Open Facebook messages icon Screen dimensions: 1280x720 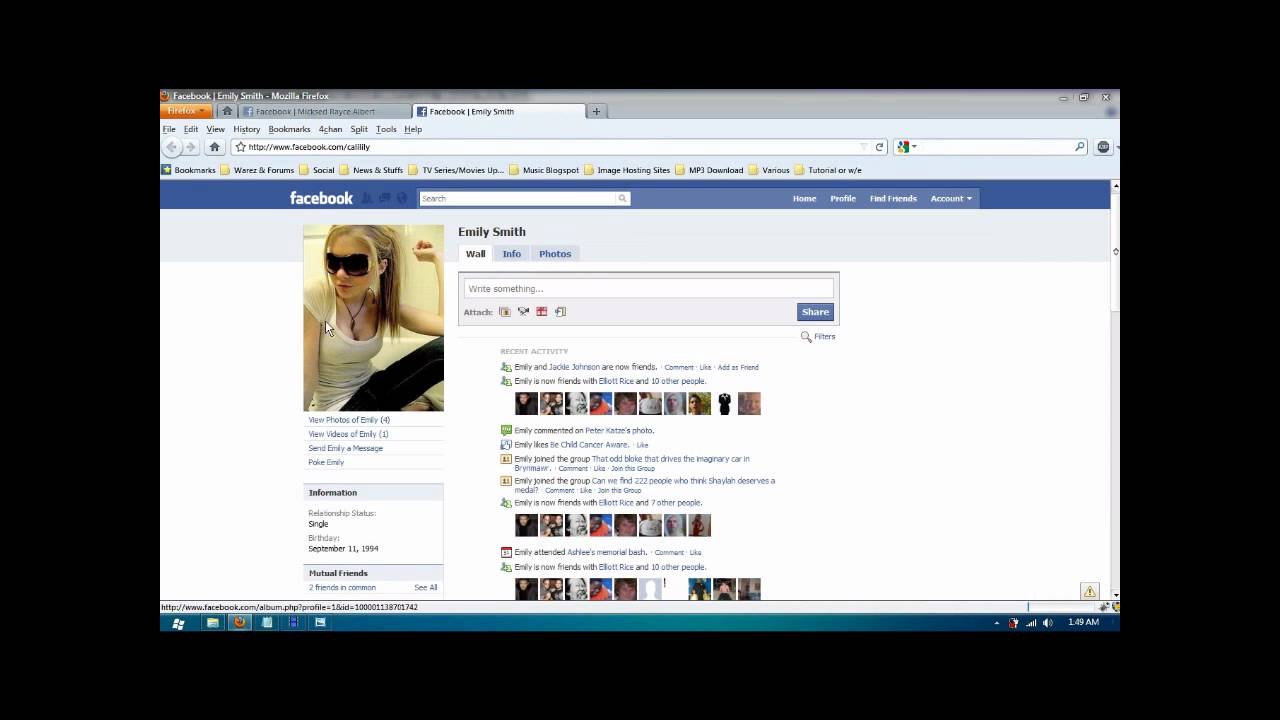[x=384, y=198]
